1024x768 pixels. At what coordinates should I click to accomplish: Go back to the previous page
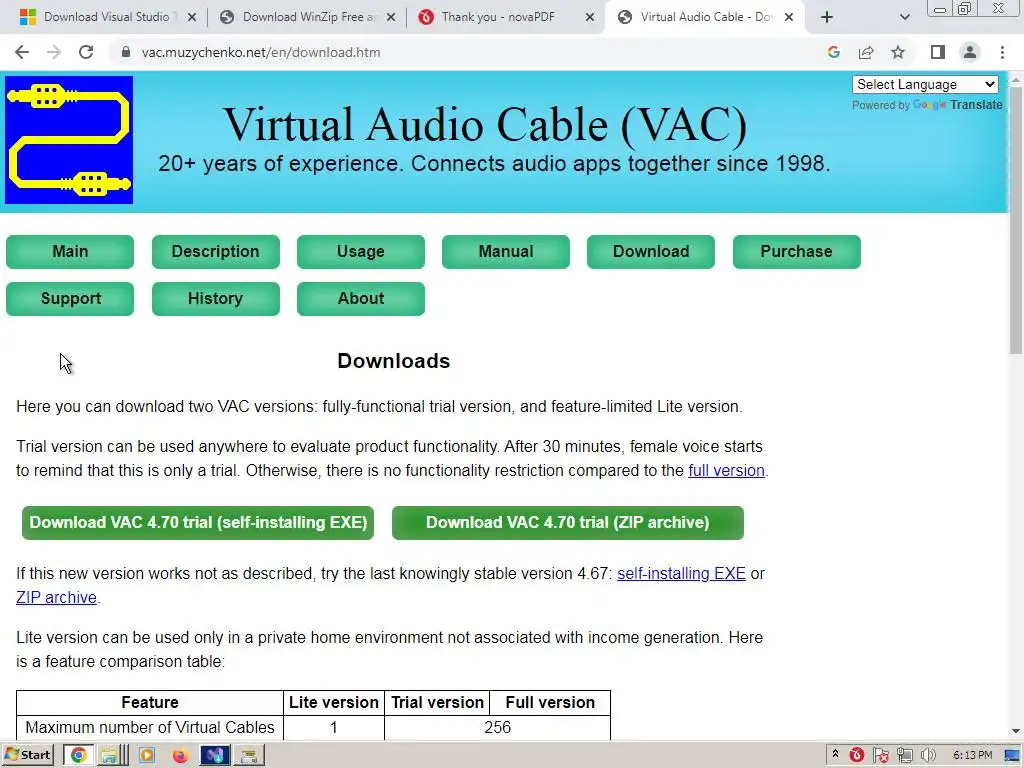point(22,52)
